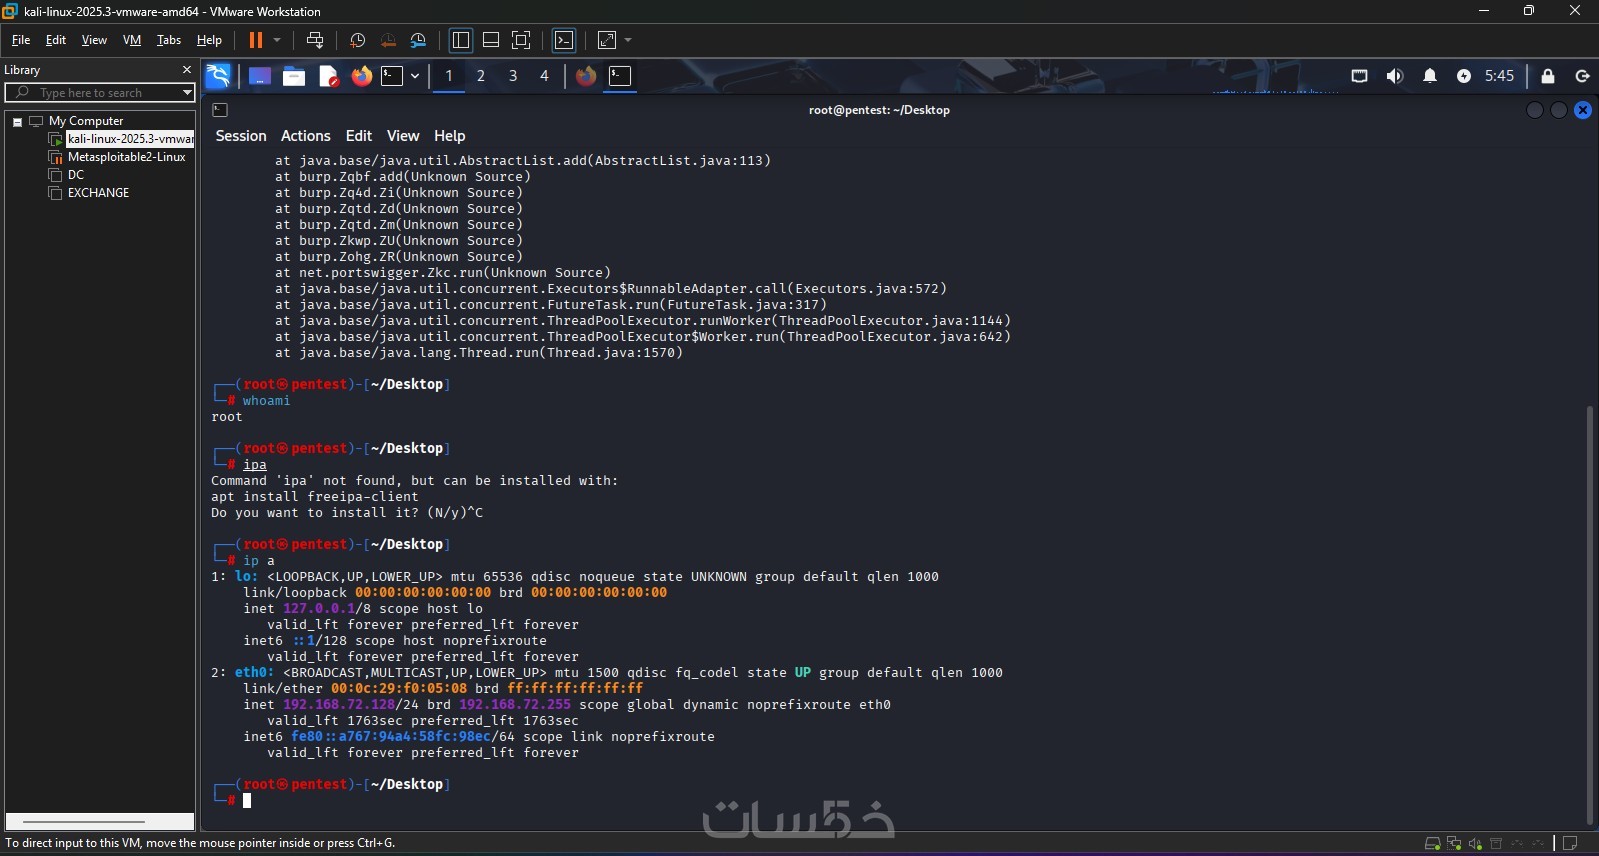Switch to workspace 2

tap(481, 76)
